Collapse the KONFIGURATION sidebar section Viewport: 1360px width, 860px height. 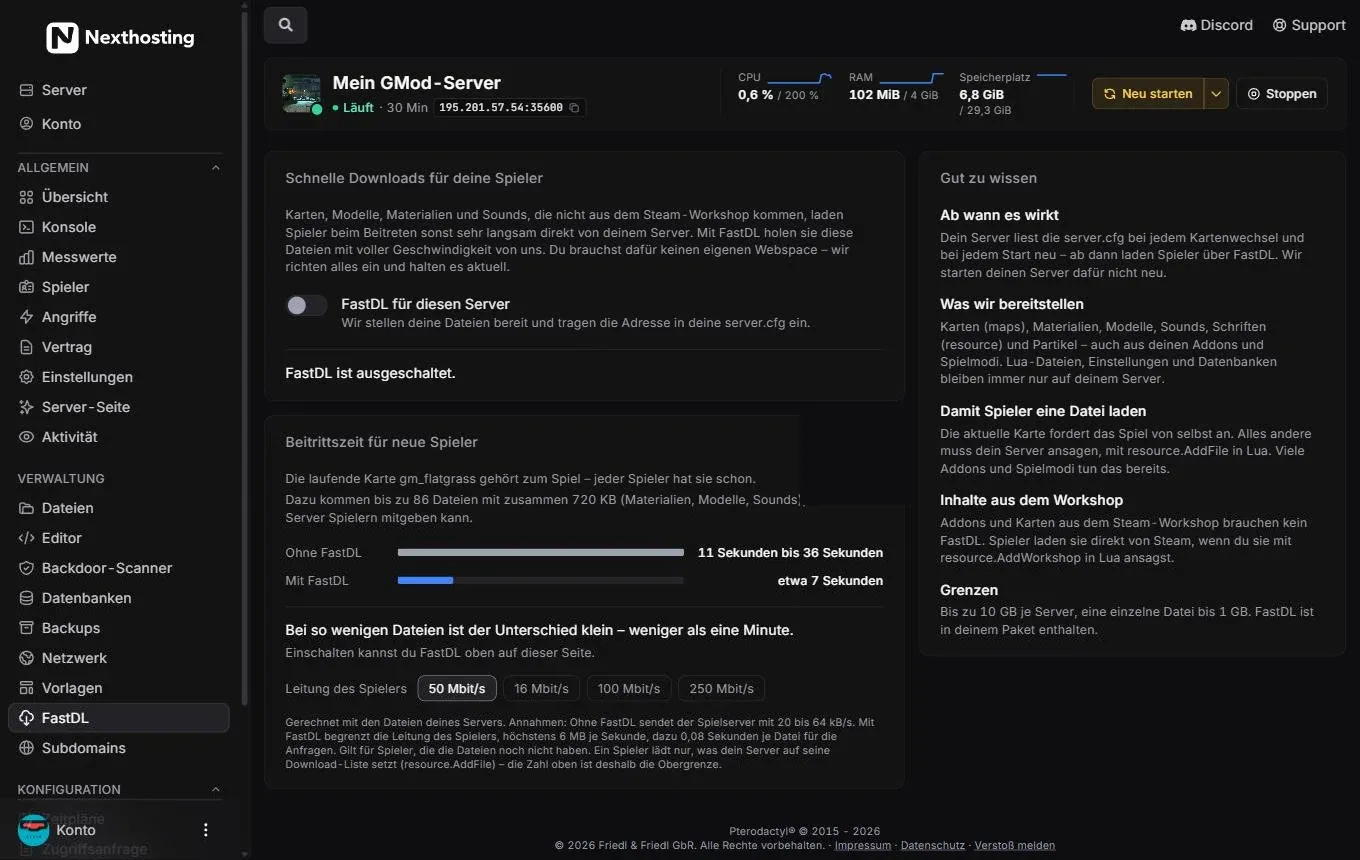coord(216,790)
